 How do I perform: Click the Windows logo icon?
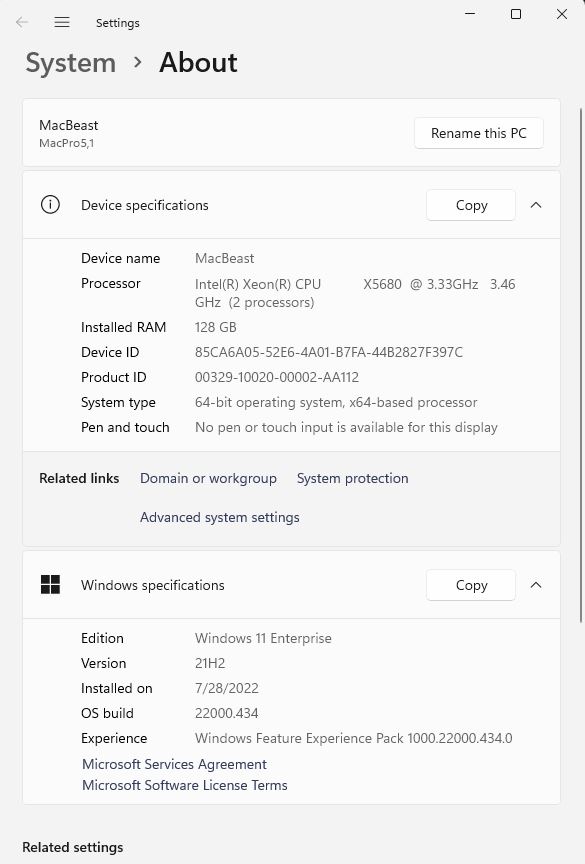click(50, 585)
